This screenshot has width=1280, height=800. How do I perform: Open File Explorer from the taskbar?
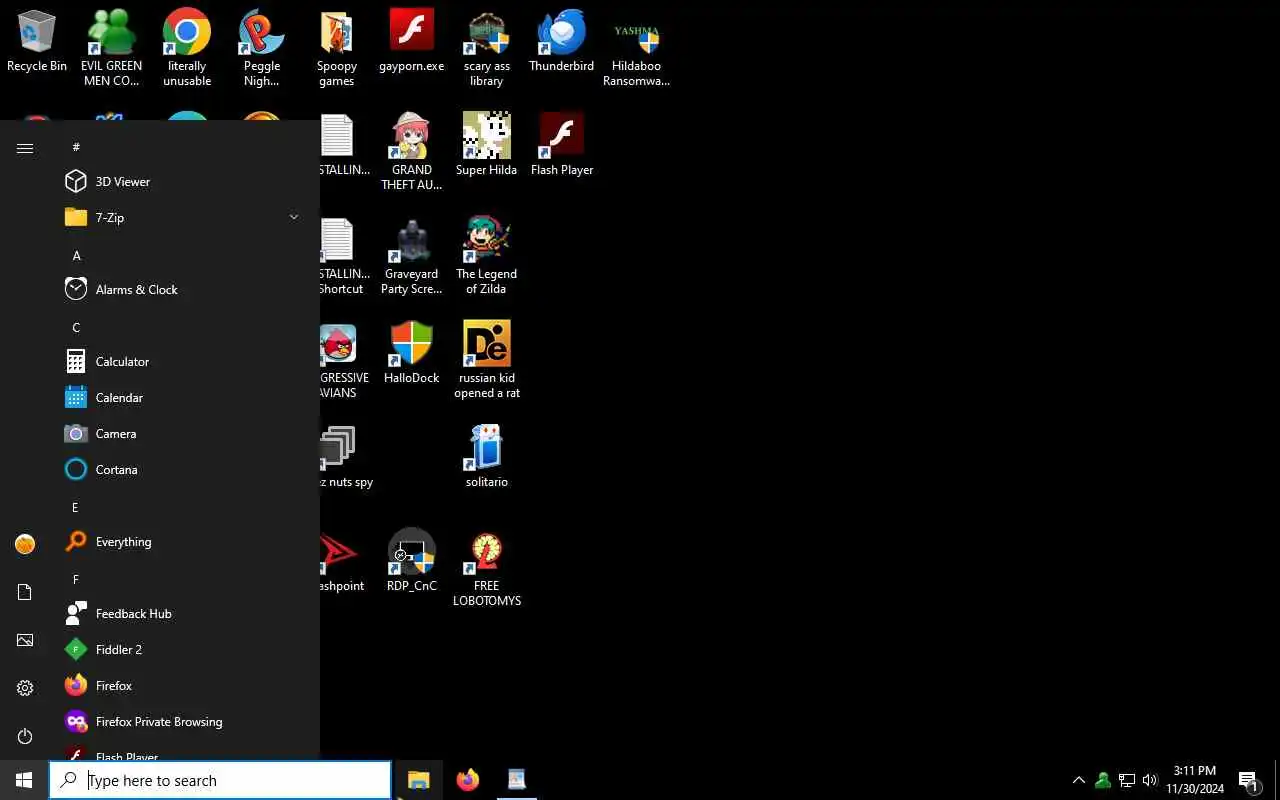[x=418, y=780]
